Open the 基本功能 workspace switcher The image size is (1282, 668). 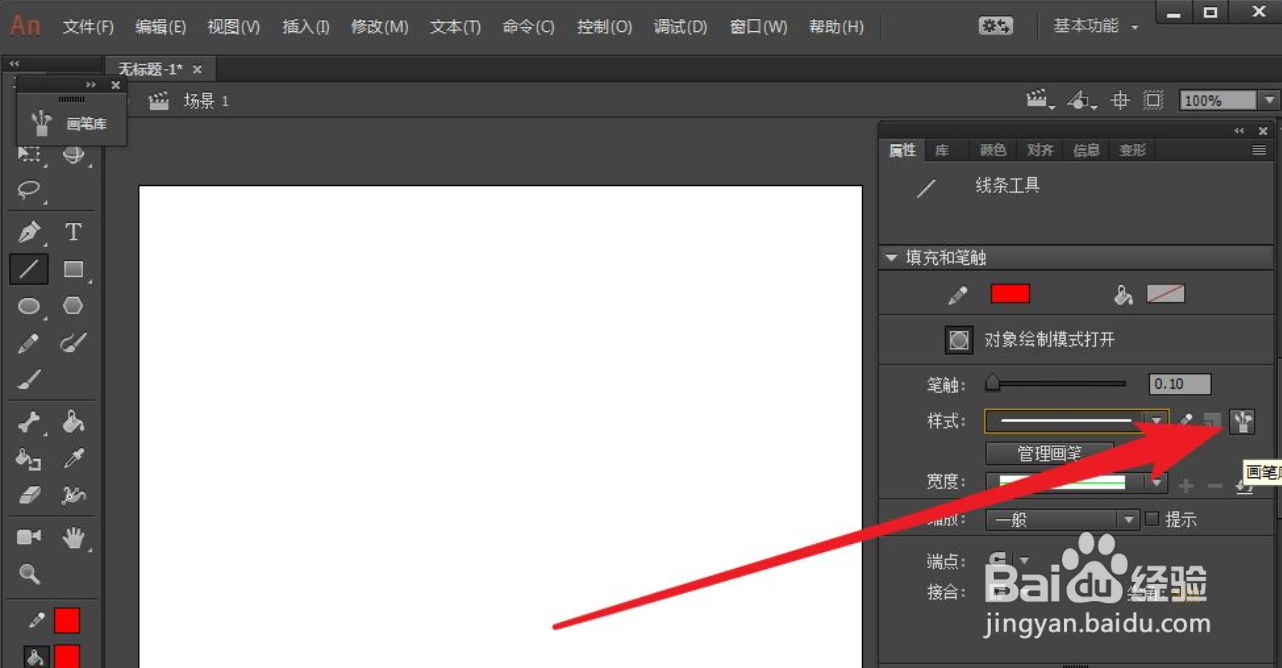click(1095, 26)
